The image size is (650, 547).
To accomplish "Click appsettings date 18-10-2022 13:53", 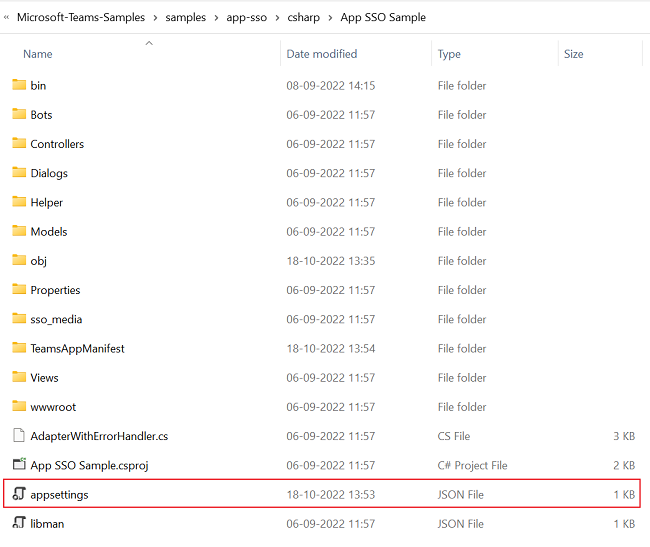I will 330,495.
